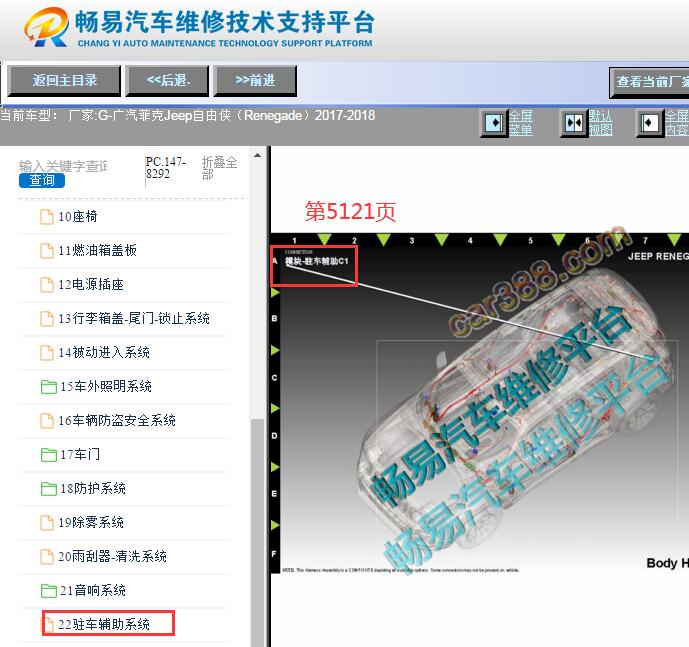Click the 查询 search button

click(x=42, y=180)
